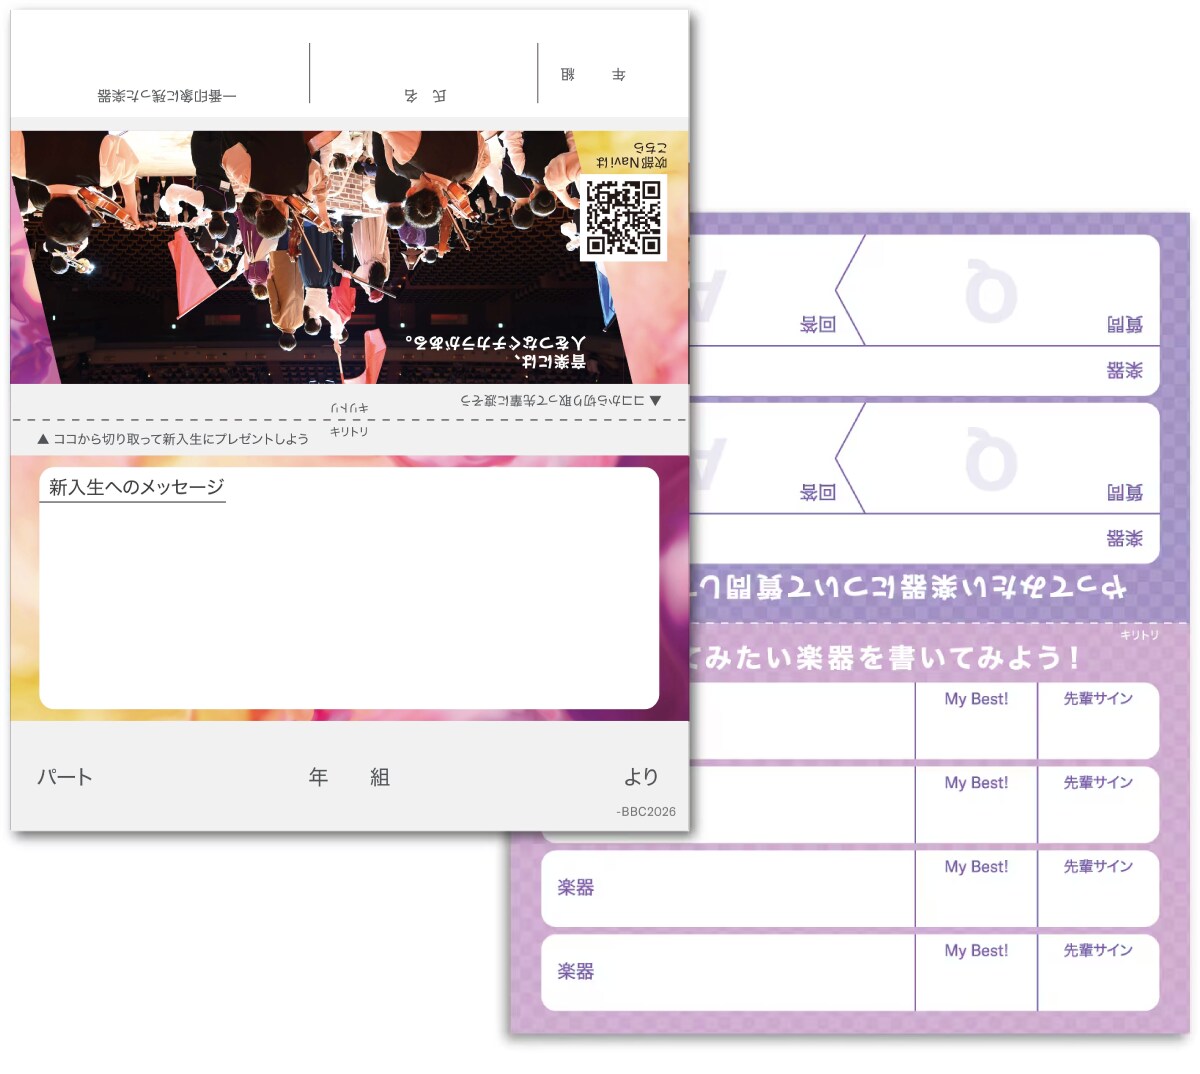Click the 楽器 label in the last row
This screenshot has height=1074, width=1200.
tap(576, 971)
